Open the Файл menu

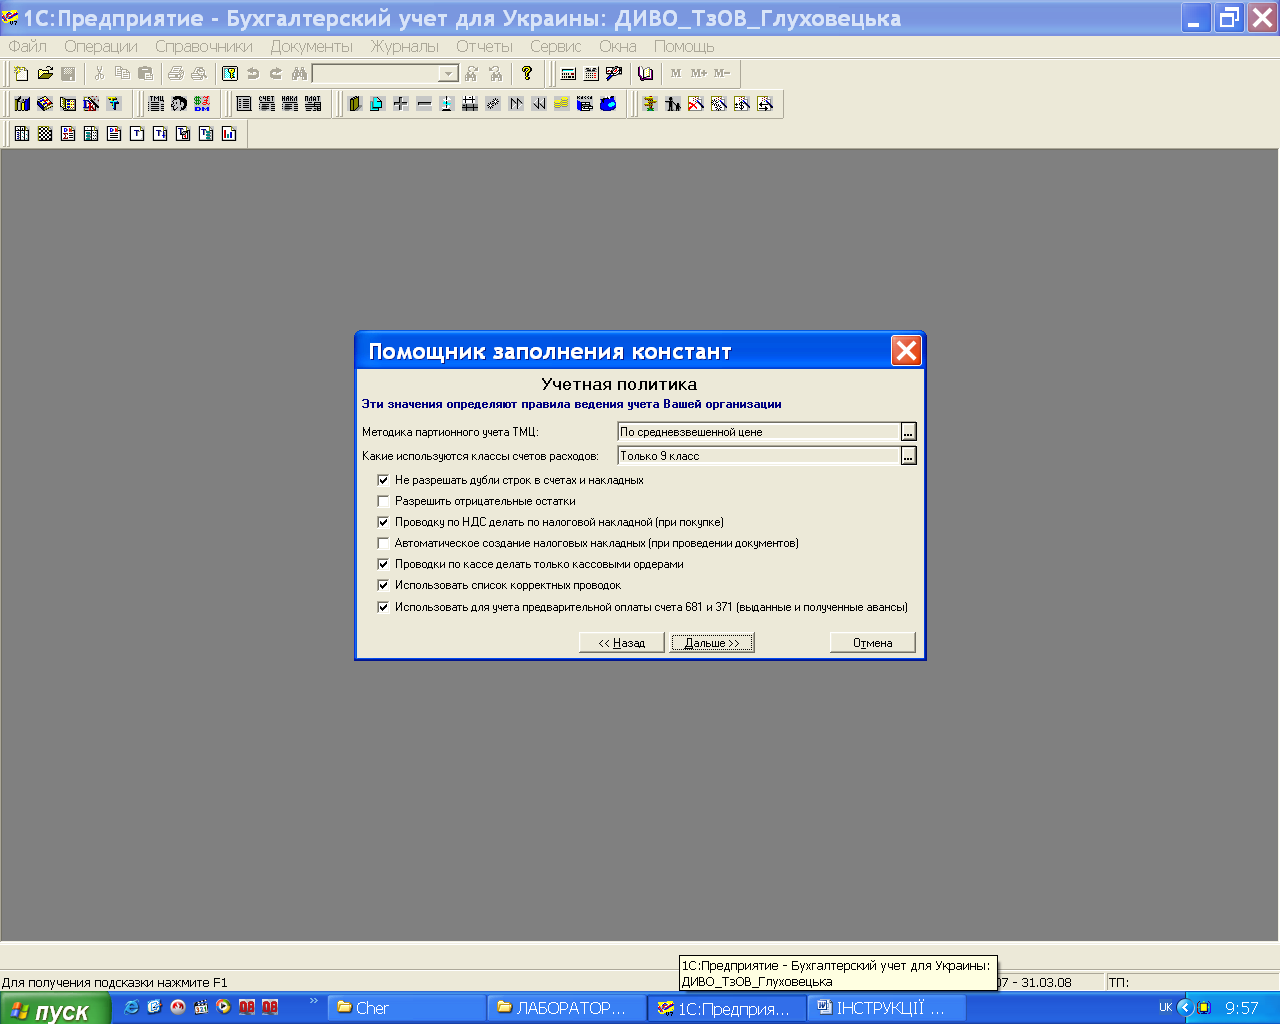(x=28, y=46)
